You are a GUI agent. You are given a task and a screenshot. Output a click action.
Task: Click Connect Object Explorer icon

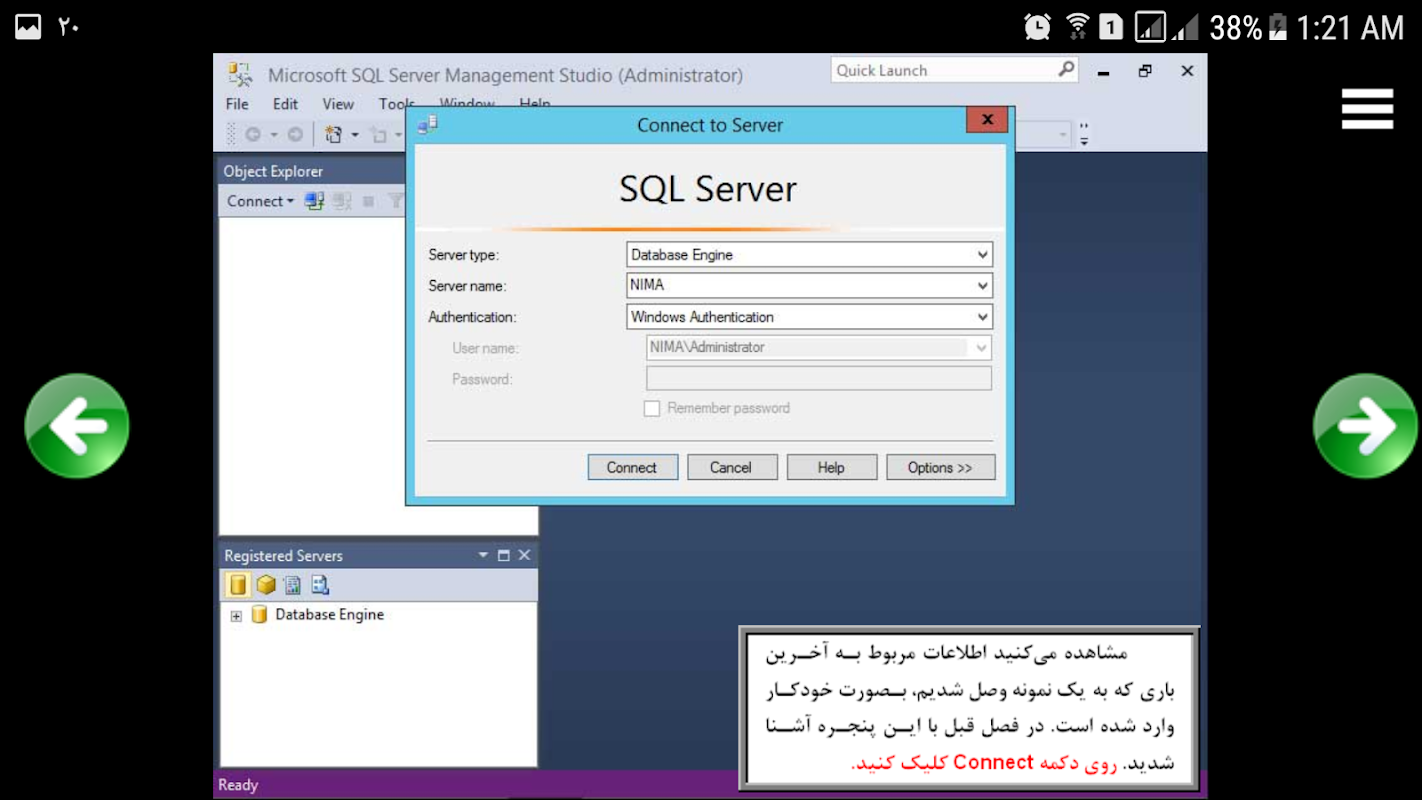315,201
